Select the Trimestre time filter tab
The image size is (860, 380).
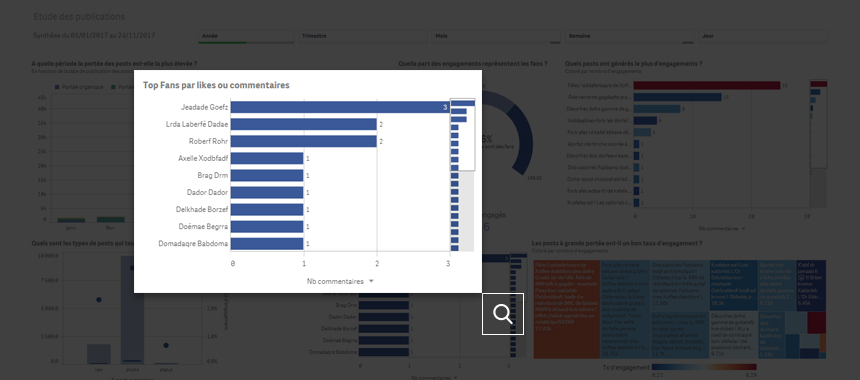363,36
